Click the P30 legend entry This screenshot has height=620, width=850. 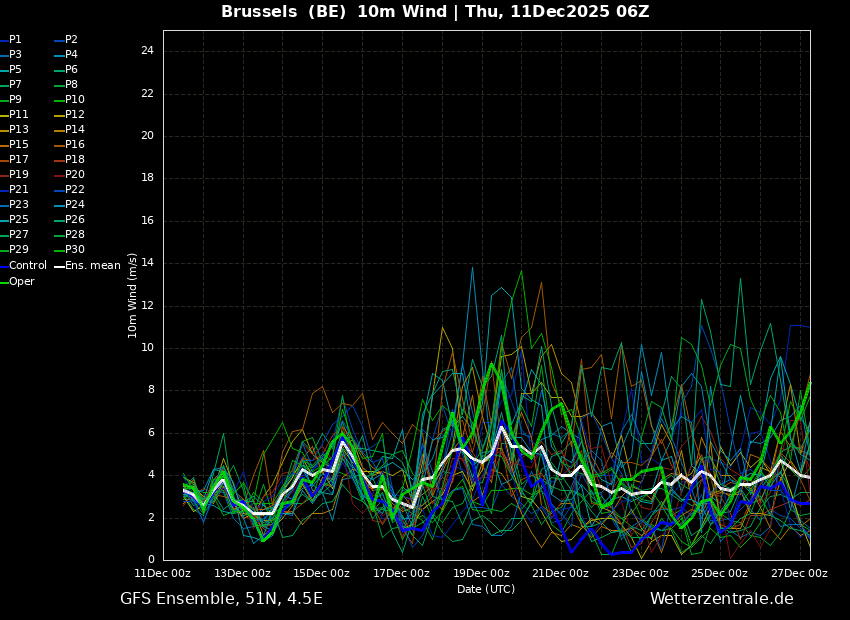click(x=69, y=249)
